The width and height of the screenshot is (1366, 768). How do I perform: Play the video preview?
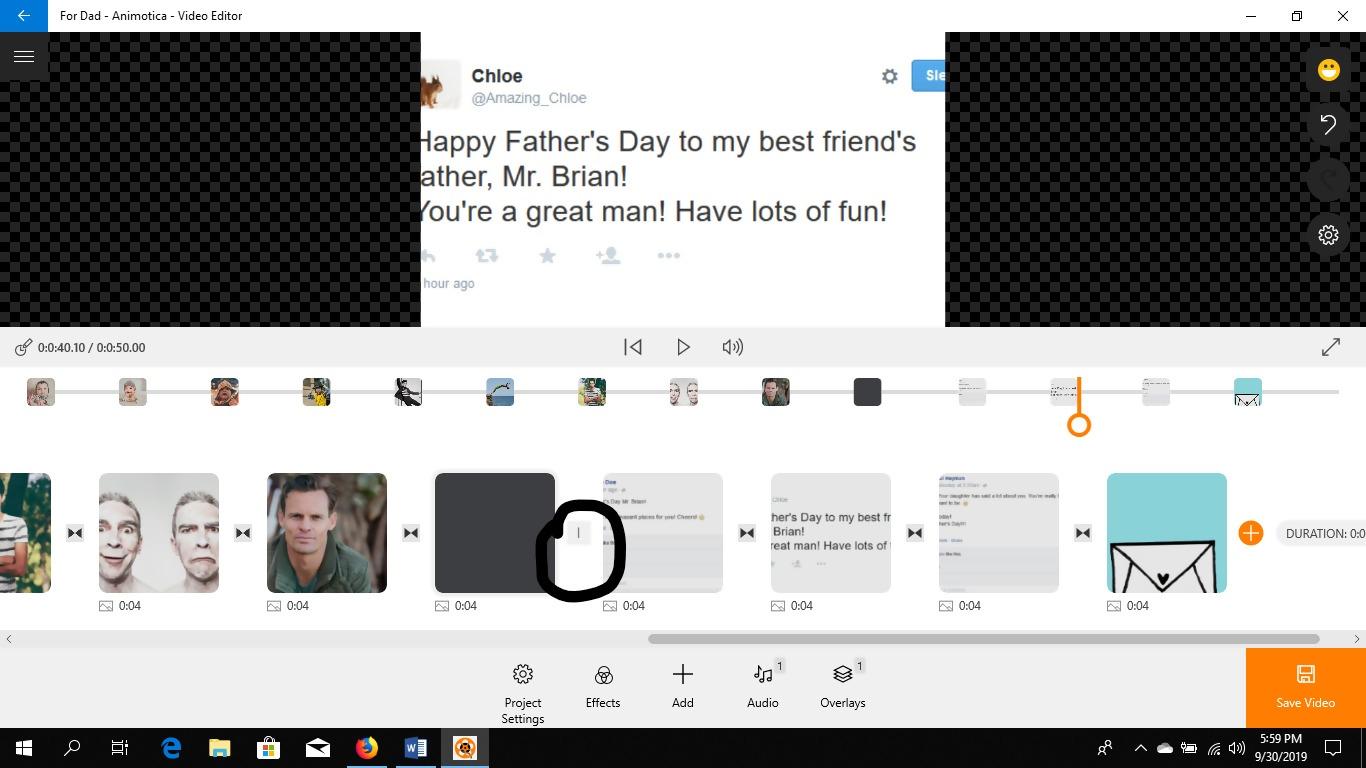683,347
